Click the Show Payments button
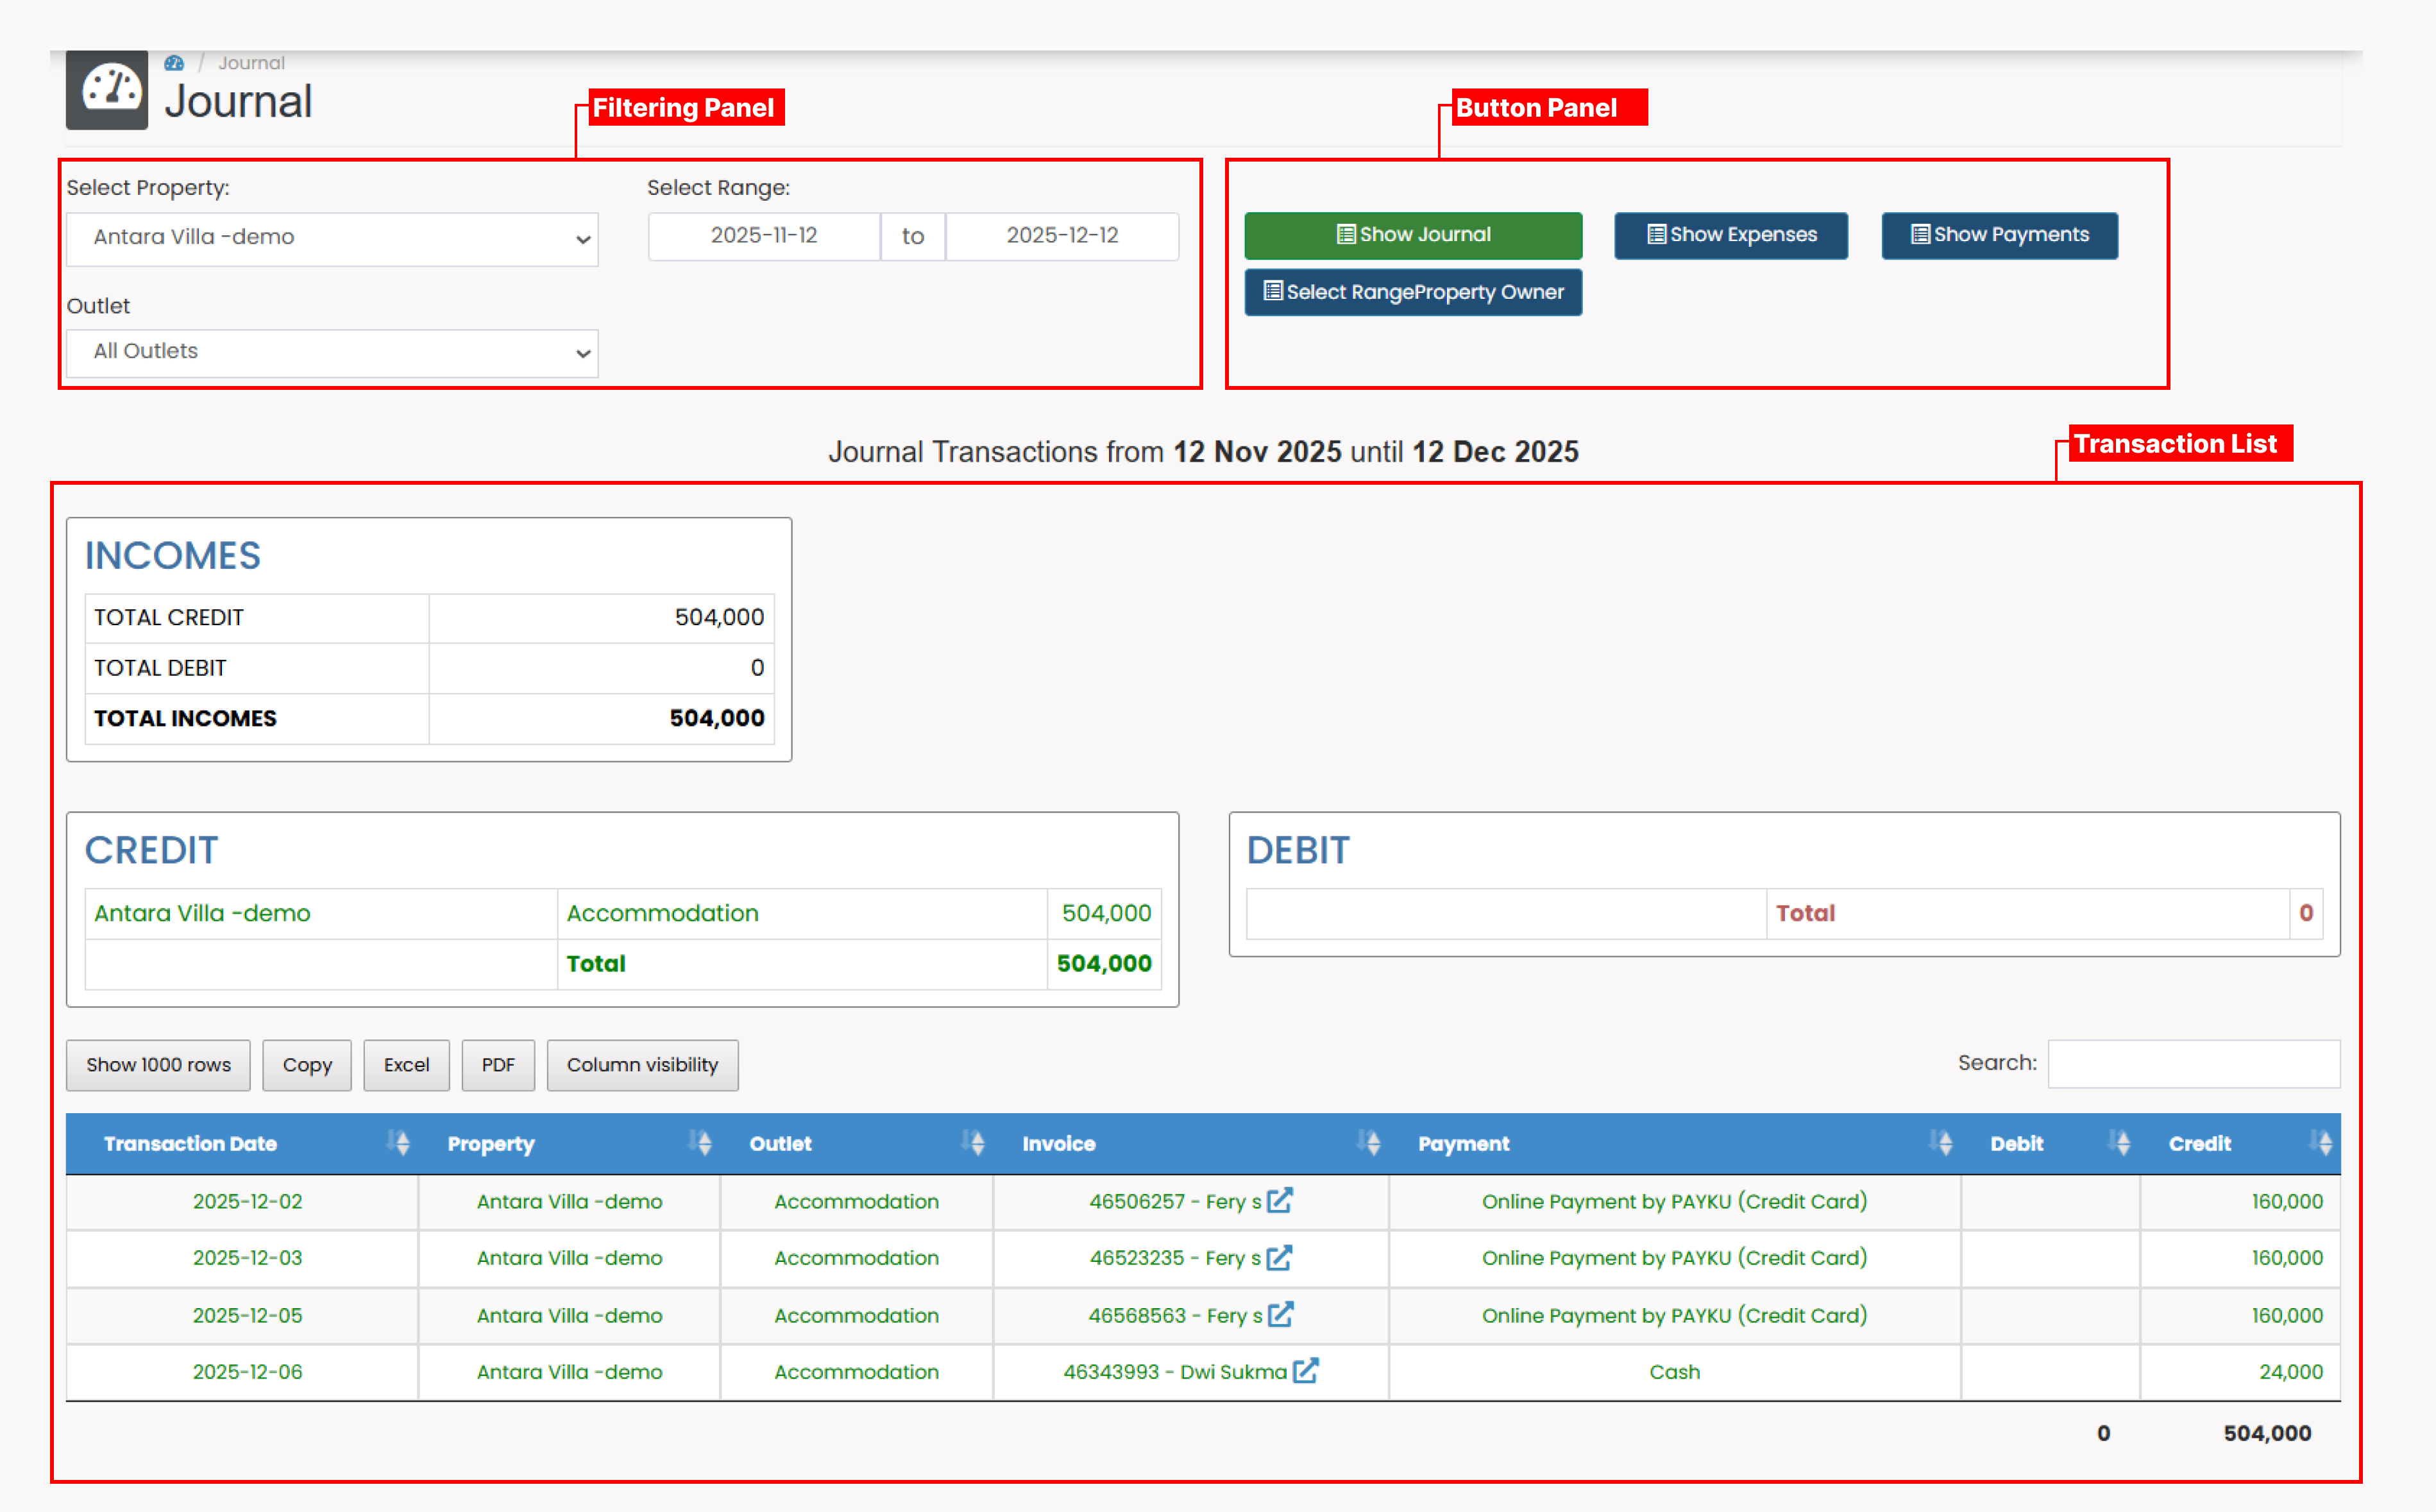The width and height of the screenshot is (2436, 1512). [x=1999, y=235]
